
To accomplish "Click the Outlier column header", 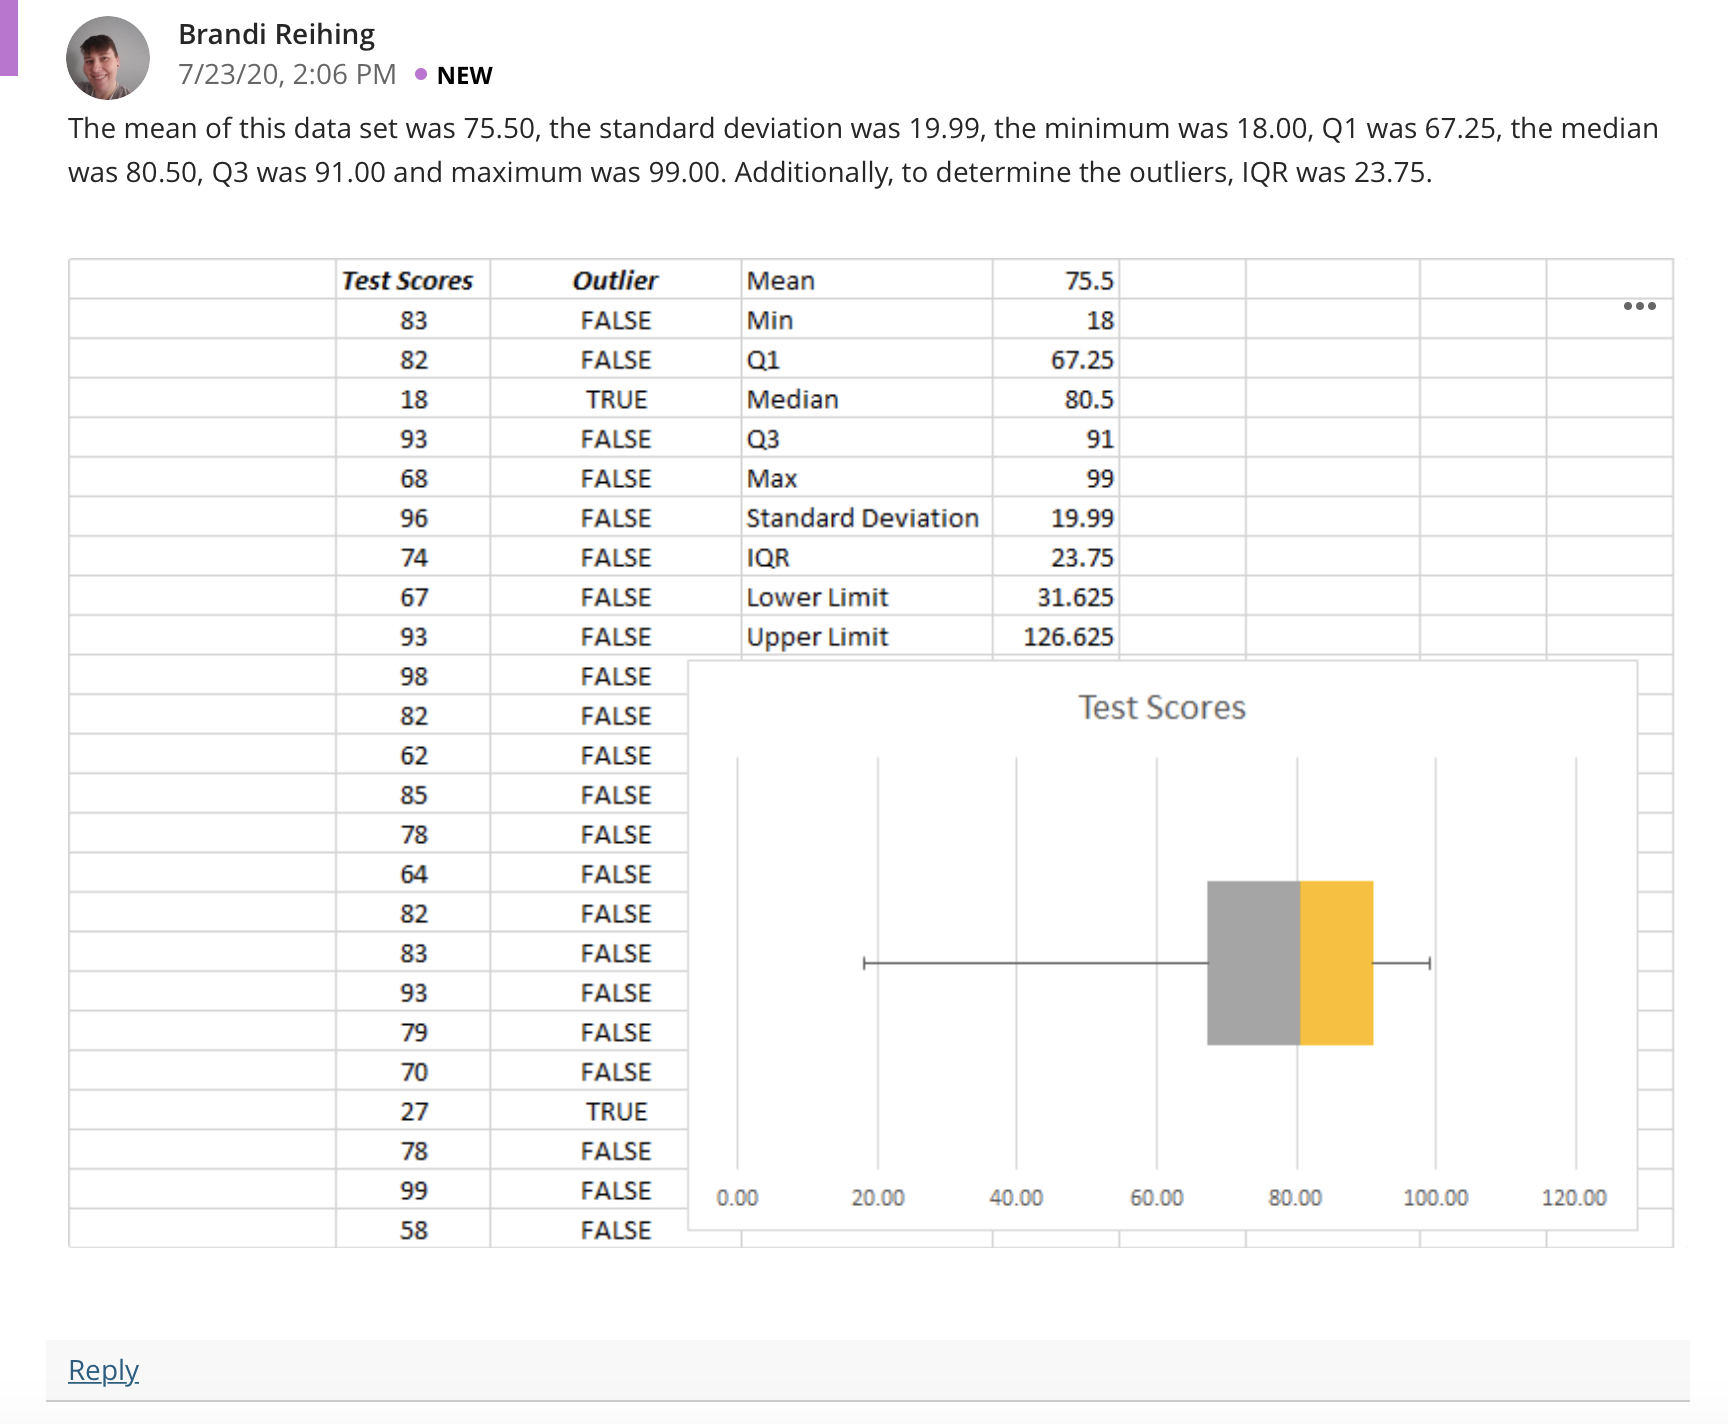I will tap(615, 280).
